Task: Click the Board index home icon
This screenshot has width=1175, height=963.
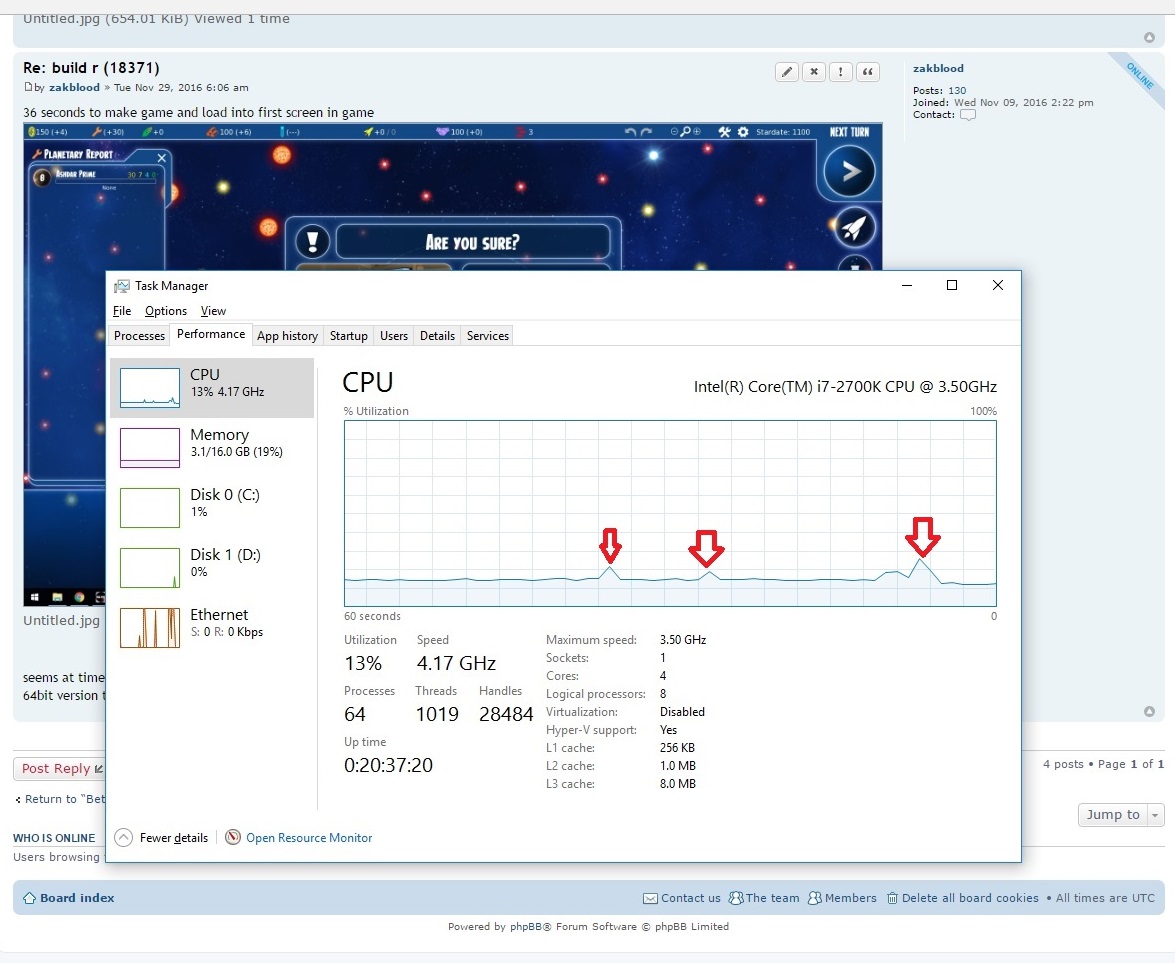Action: coord(29,898)
